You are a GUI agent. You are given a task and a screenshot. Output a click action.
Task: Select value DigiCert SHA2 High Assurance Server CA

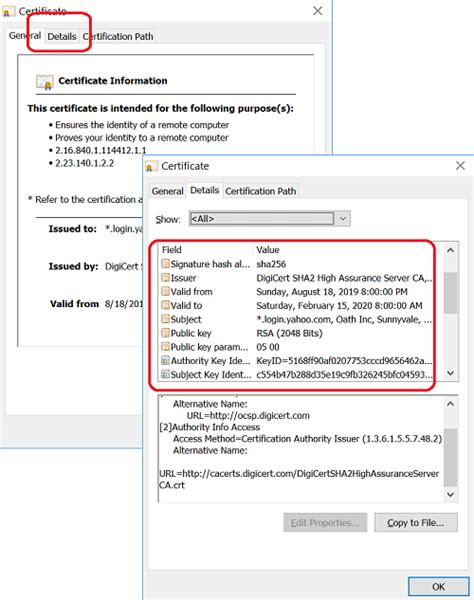344,278
